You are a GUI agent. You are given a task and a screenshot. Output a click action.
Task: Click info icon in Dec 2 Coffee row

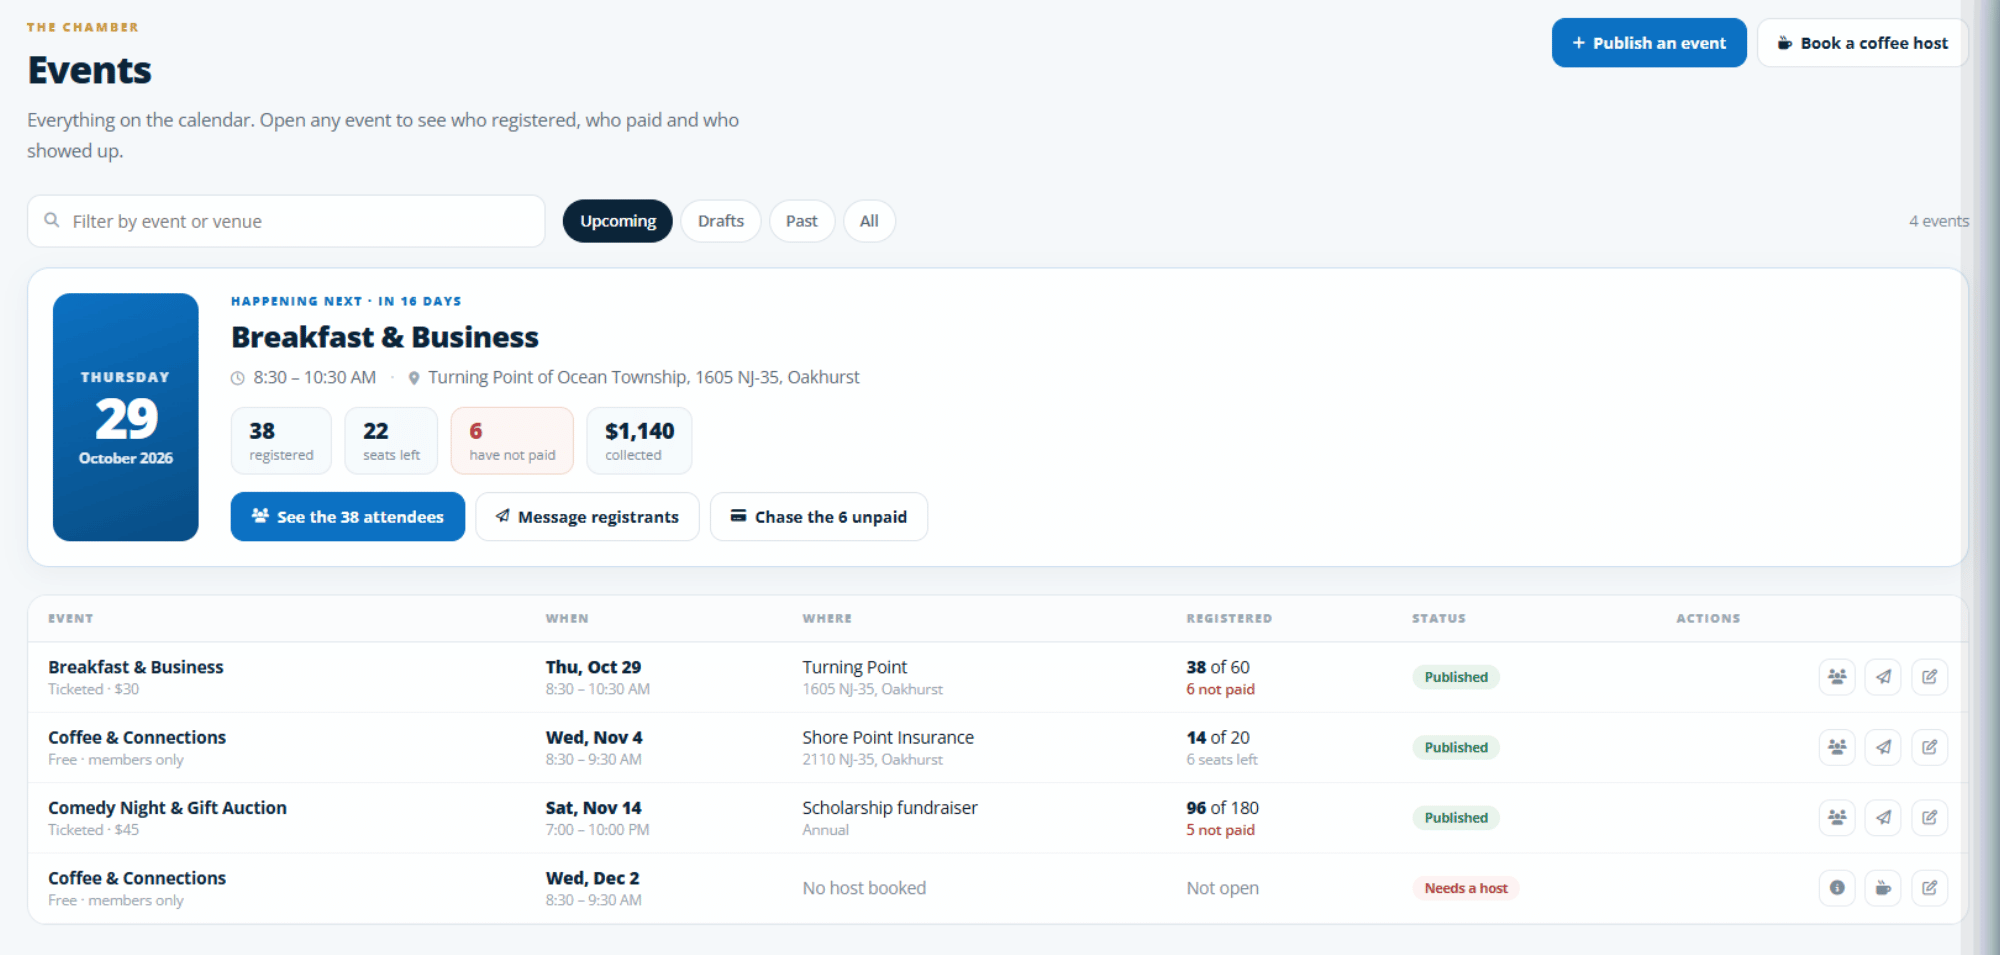pyautogui.click(x=1837, y=888)
